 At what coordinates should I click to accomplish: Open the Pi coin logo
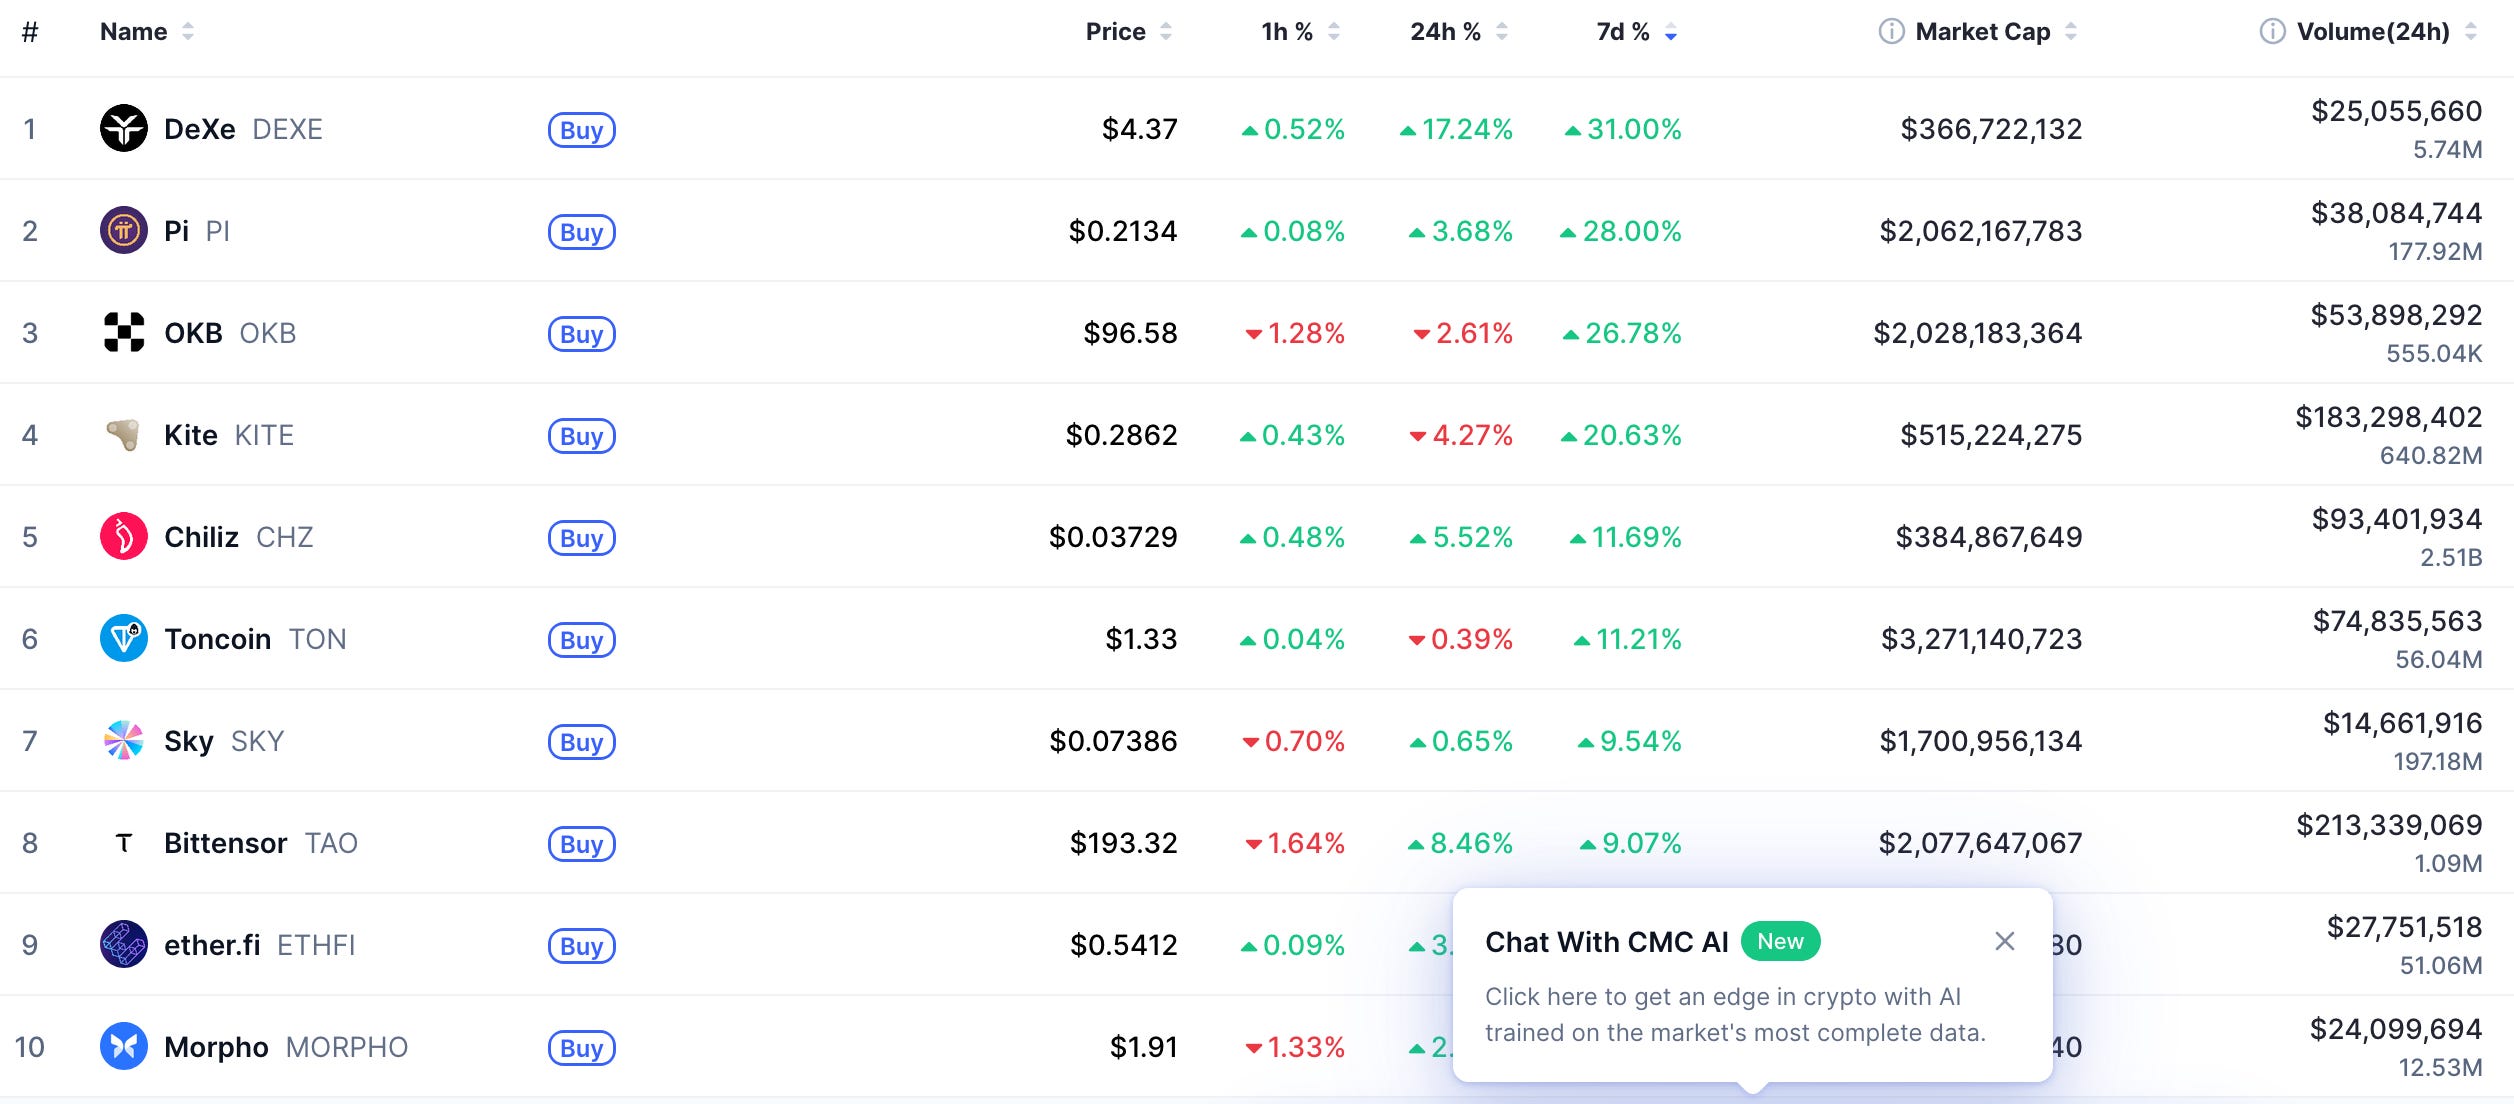coord(124,230)
